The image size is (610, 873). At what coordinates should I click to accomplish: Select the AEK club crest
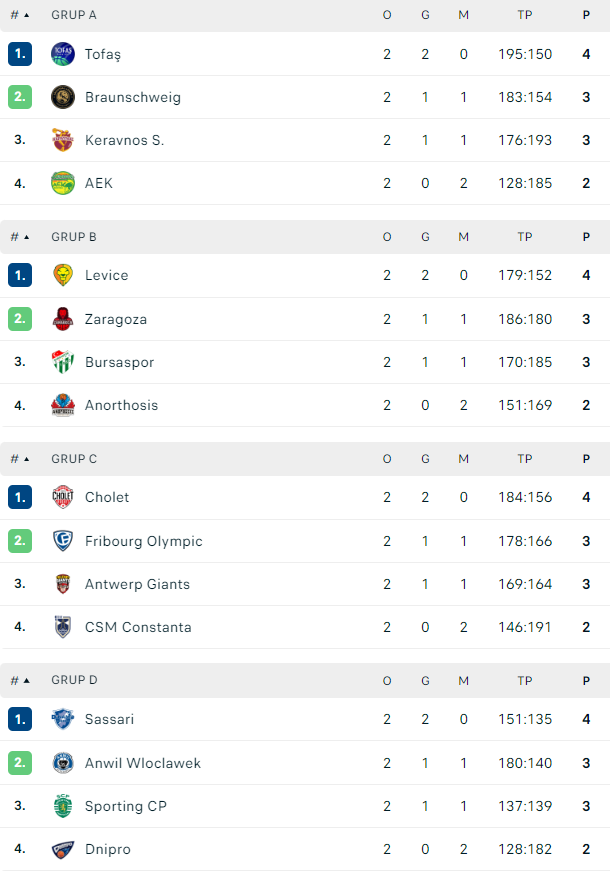63,183
